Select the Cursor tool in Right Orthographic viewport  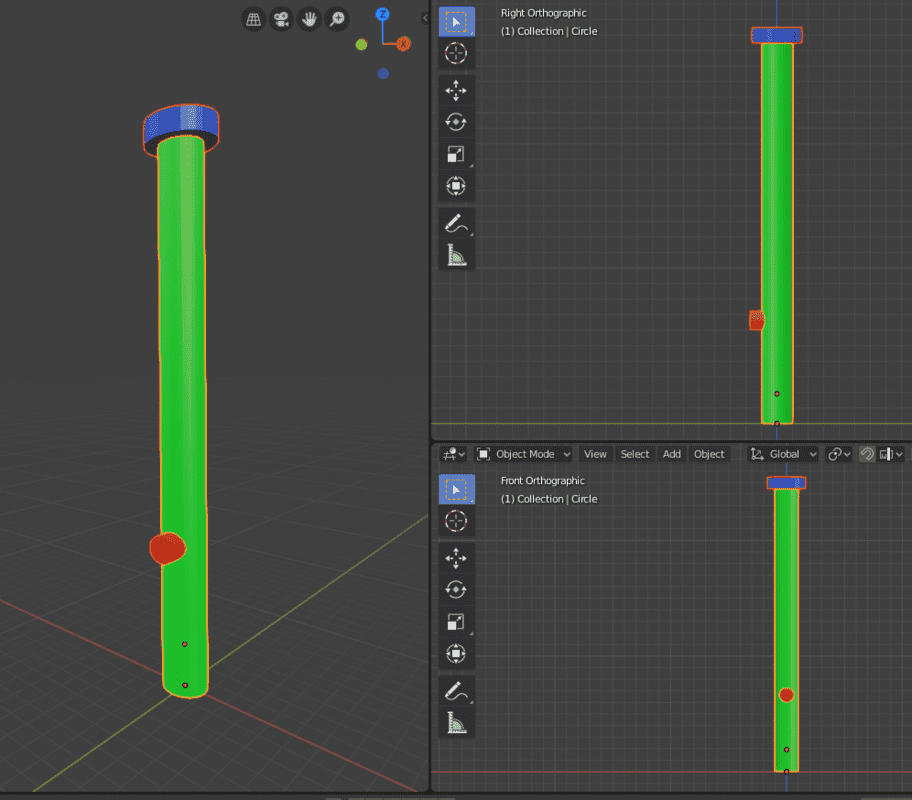click(x=456, y=54)
